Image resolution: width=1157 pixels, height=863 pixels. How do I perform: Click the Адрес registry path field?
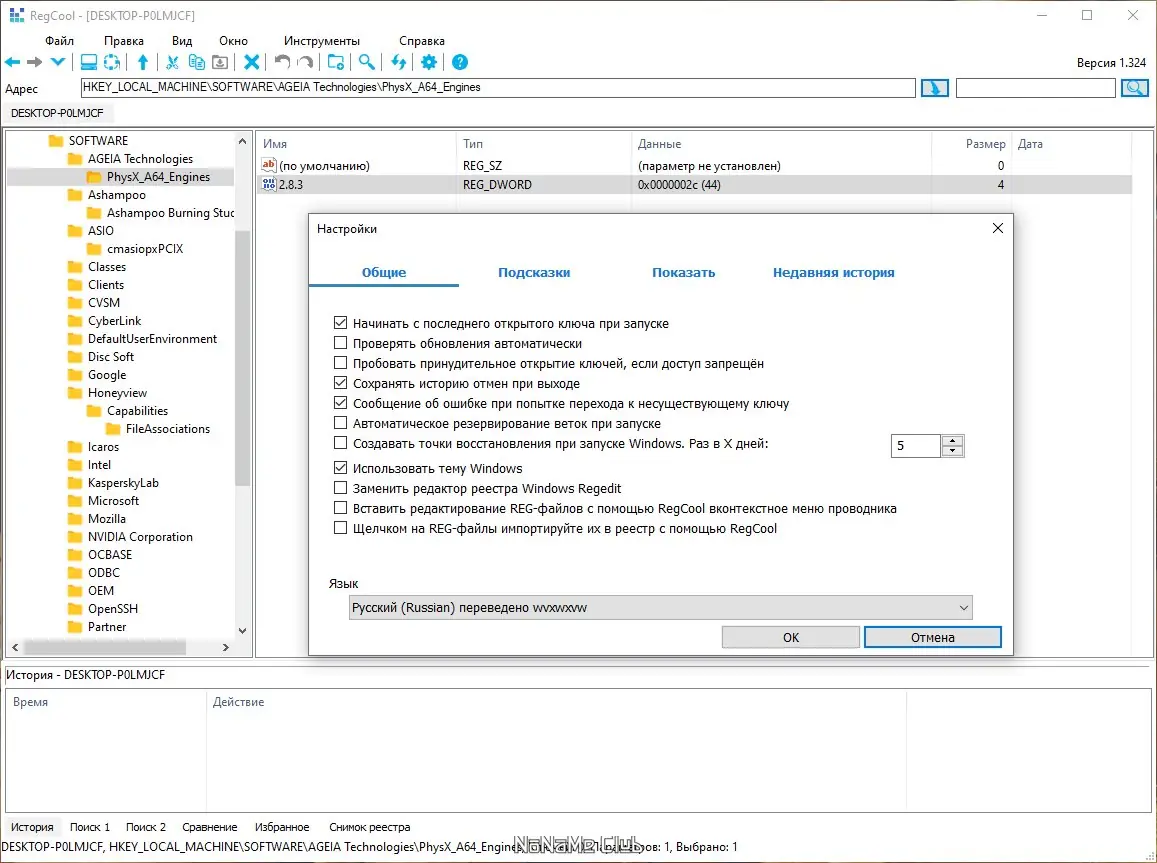[x=498, y=88]
